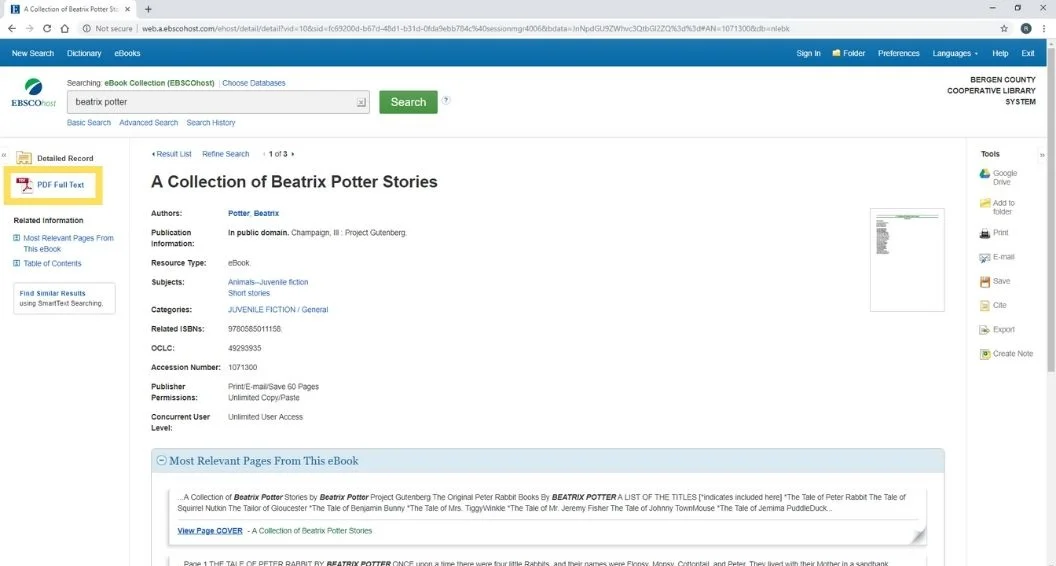Expand Most Relevant Pages sidebar item
This screenshot has height=566, width=1056.
coord(17,238)
